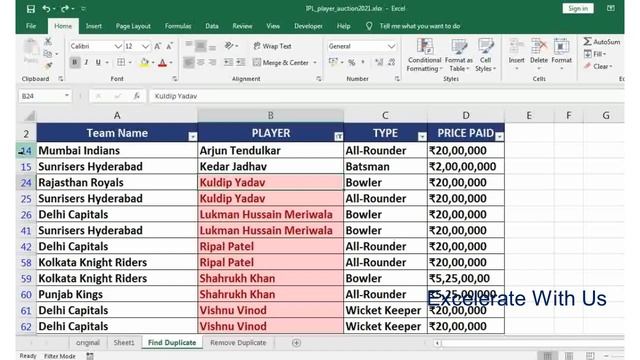This screenshot has height=360, width=640.
Task: Open the cell borders menu
Action: pos(121,62)
